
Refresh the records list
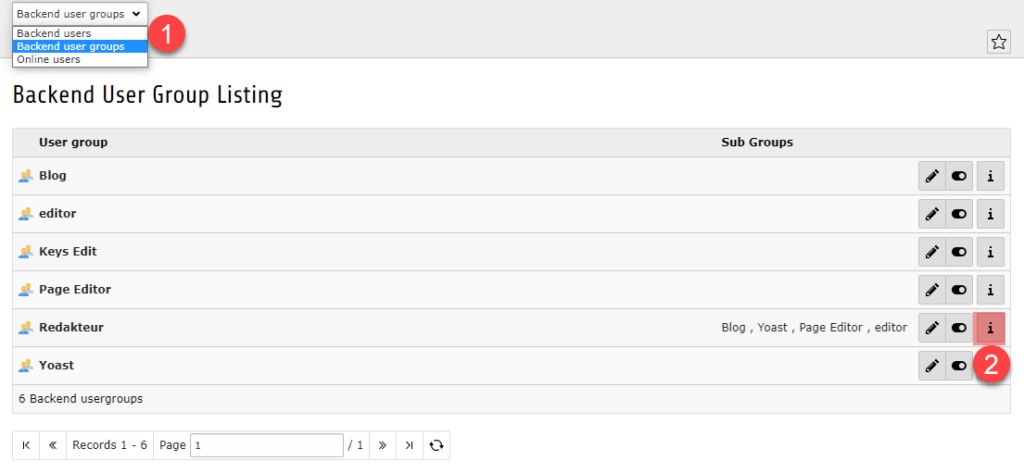[x=436, y=445]
